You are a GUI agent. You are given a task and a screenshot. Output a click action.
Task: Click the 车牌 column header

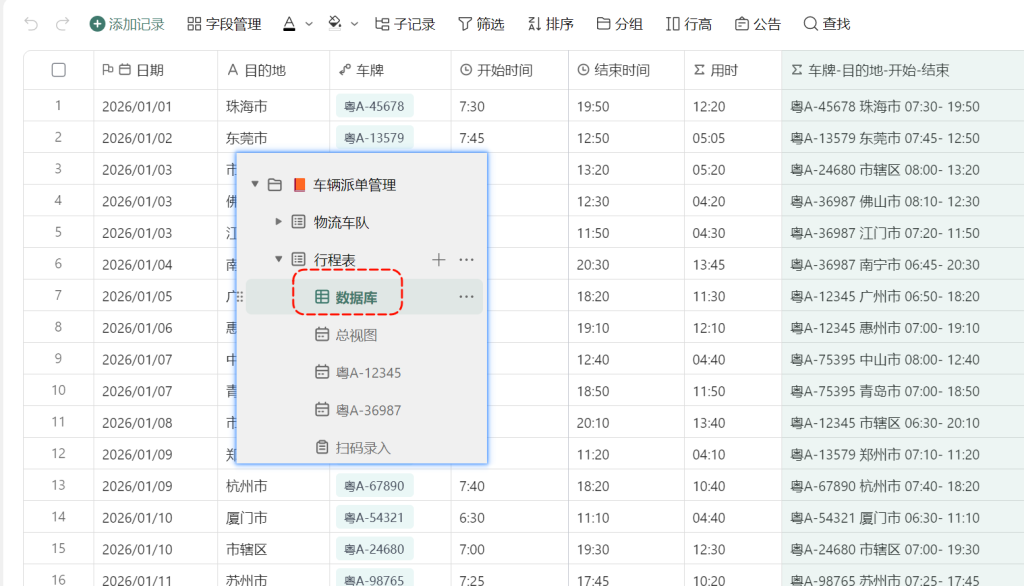[x=391, y=70]
